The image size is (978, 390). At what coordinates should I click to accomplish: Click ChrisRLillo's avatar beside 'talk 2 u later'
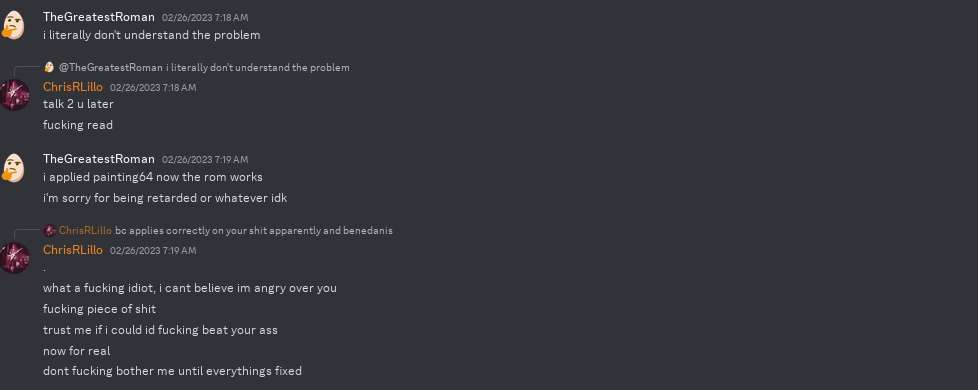pyautogui.click(x=14, y=95)
